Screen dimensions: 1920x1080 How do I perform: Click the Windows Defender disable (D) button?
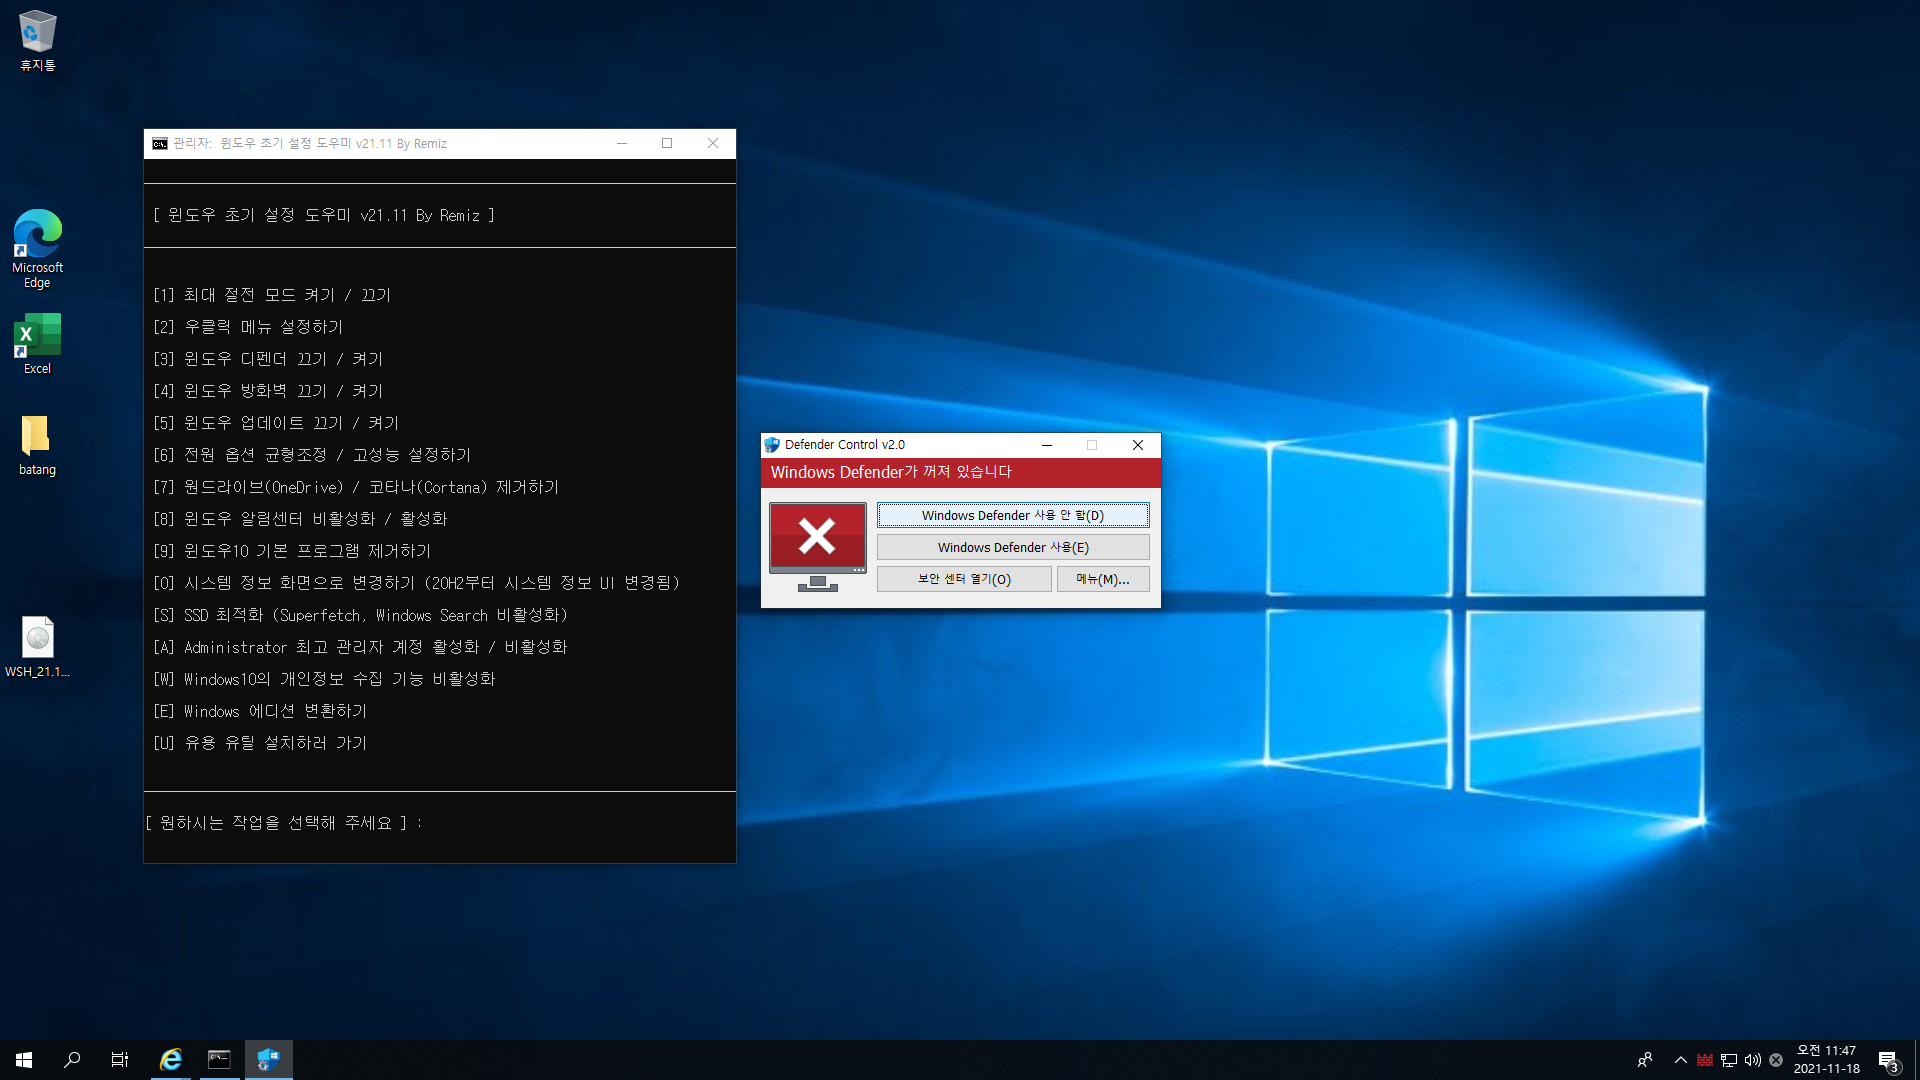[x=1013, y=515]
